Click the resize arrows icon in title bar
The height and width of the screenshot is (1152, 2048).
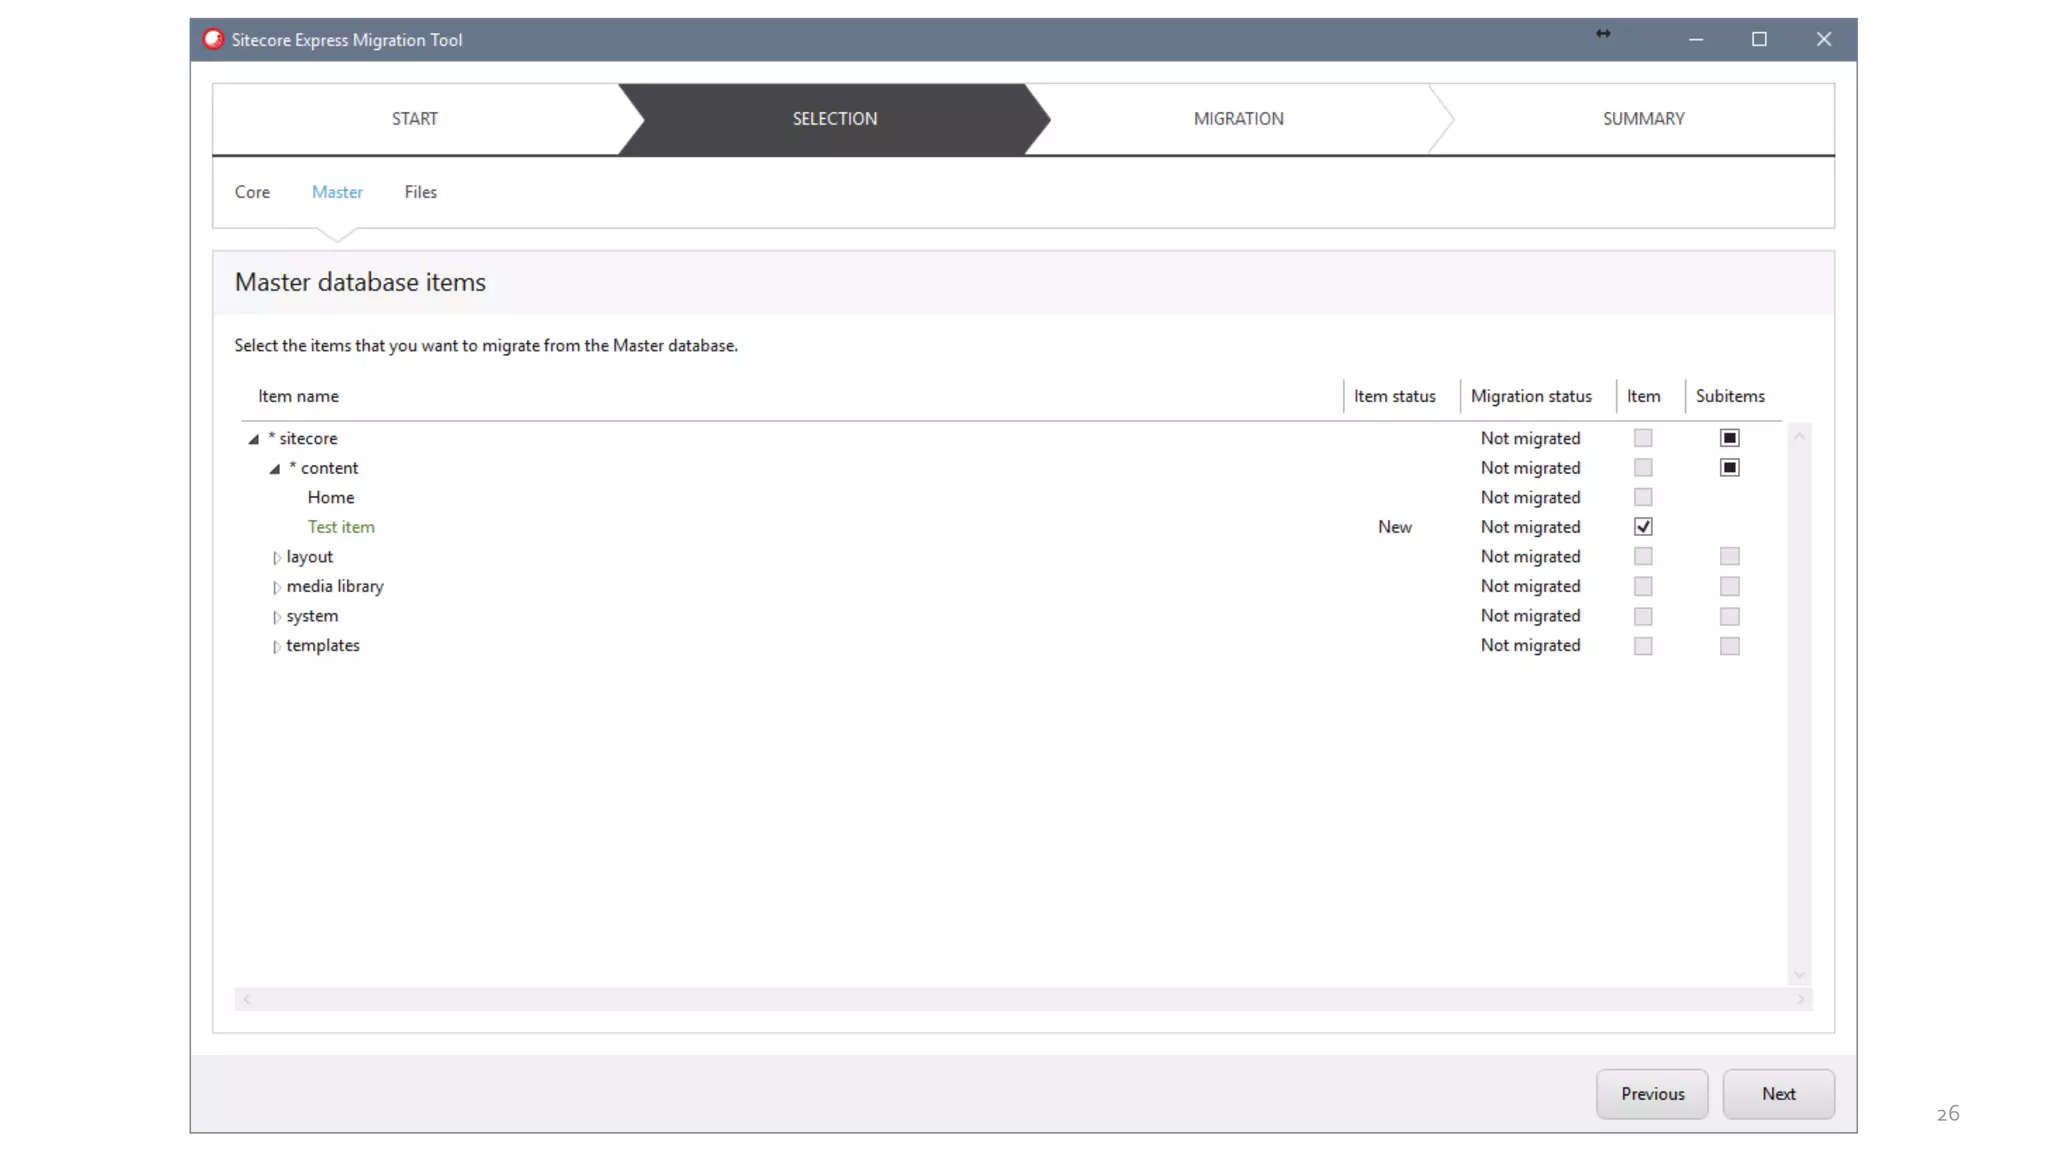pyautogui.click(x=1603, y=34)
